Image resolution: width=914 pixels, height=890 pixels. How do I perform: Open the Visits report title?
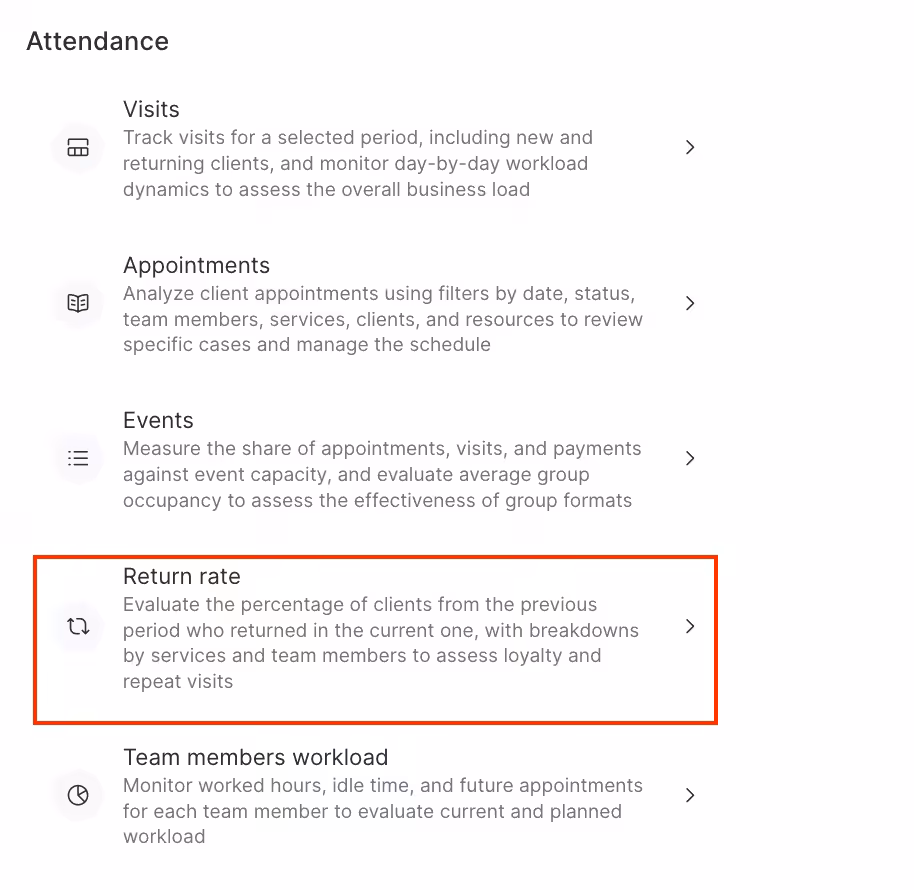pyautogui.click(x=151, y=109)
